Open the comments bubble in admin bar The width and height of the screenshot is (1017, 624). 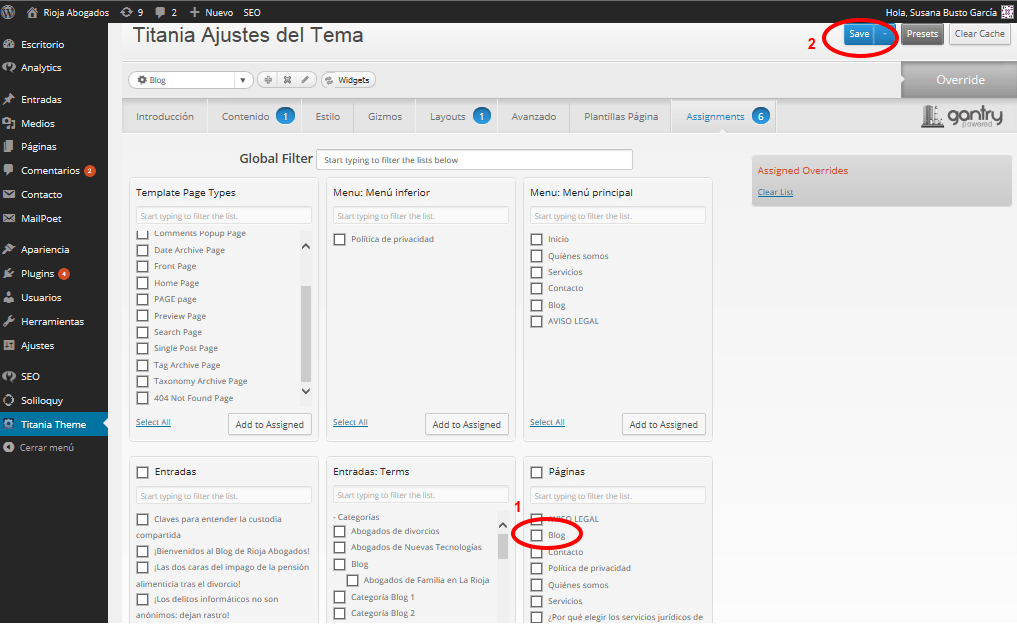coord(165,12)
